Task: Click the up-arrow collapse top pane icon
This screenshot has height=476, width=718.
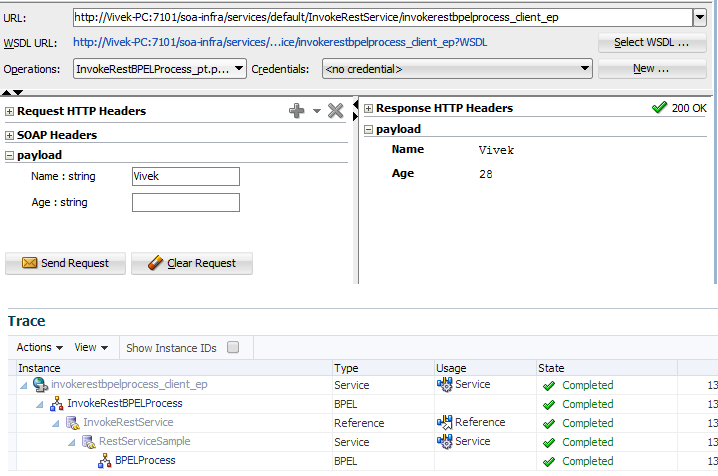Action: point(6,92)
